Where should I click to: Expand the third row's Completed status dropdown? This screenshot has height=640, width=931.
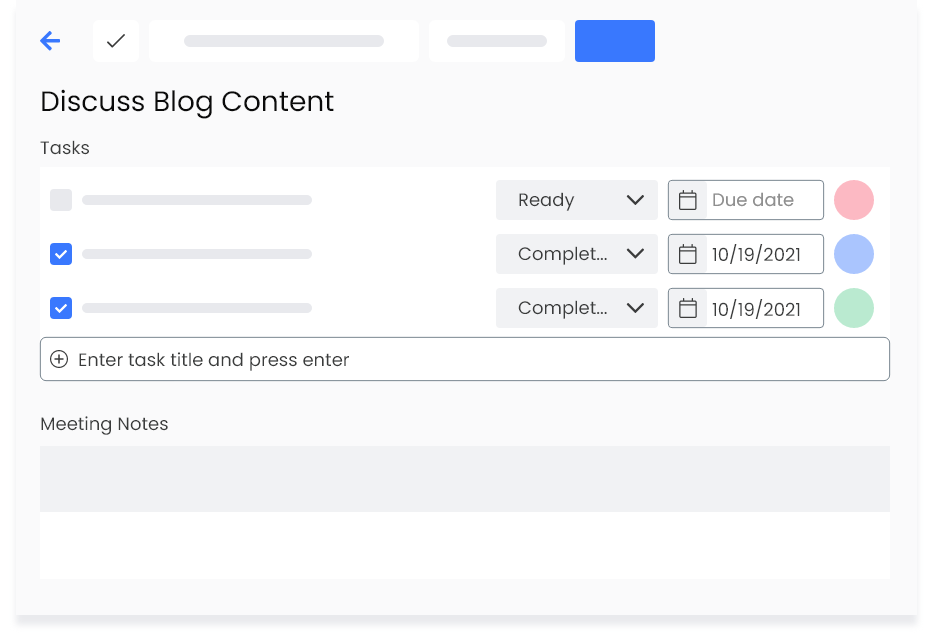pyautogui.click(x=577, y=308)
